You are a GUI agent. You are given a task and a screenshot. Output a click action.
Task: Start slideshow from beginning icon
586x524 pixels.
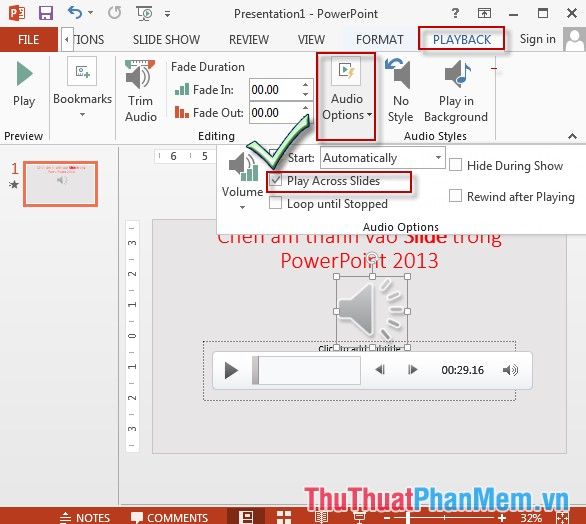(144, 13)
